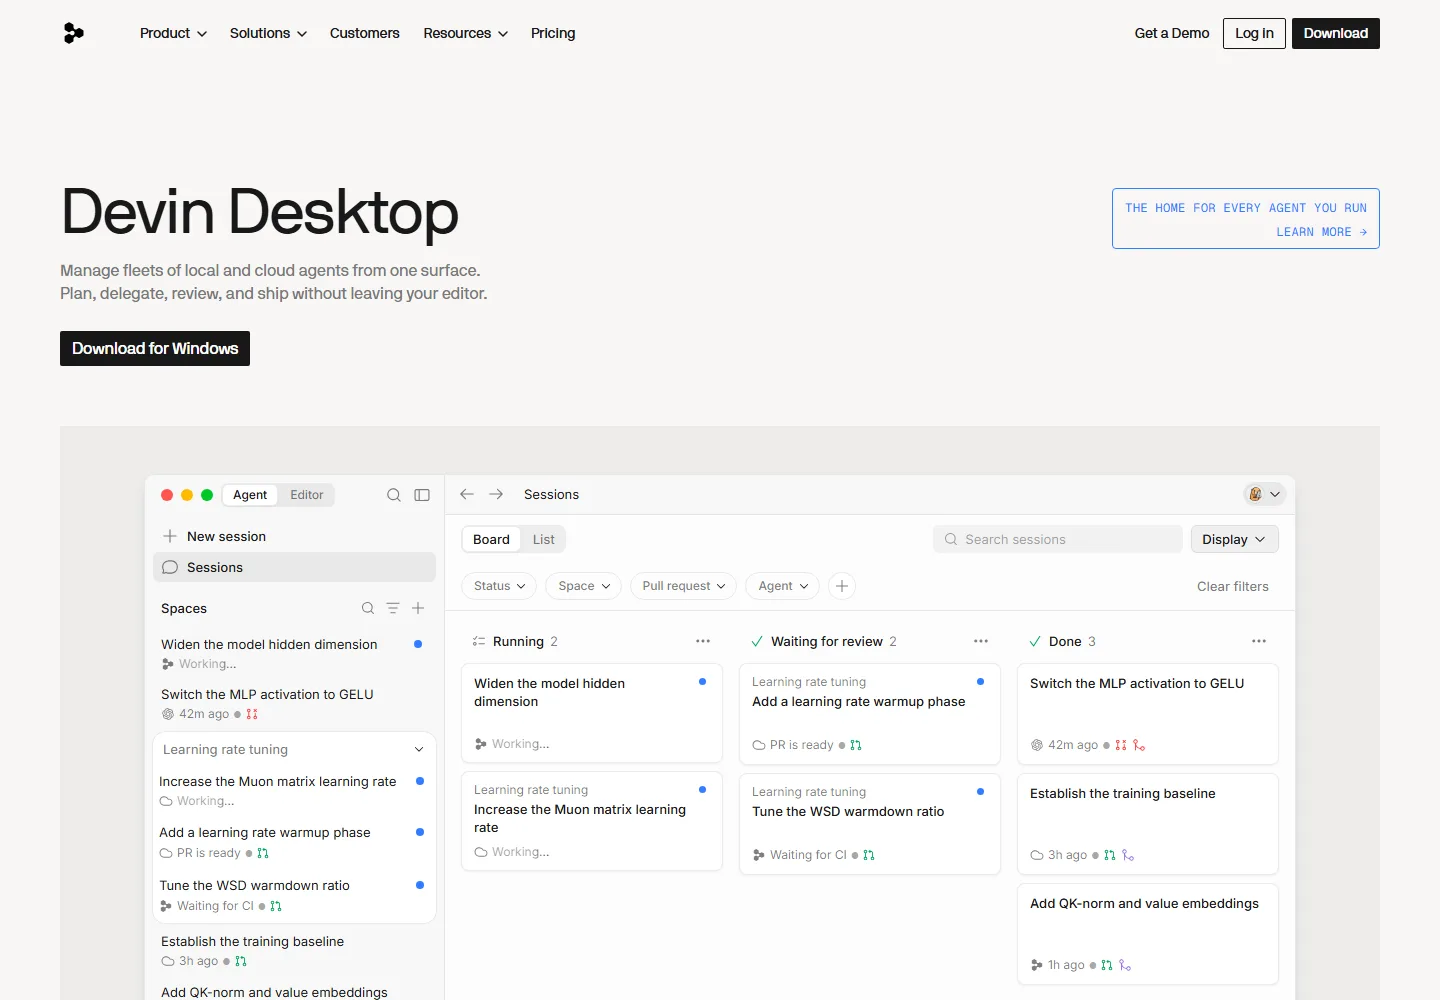Select Sessions in the sidebar
1440x1000 pixels.
(x=294, y=567)
